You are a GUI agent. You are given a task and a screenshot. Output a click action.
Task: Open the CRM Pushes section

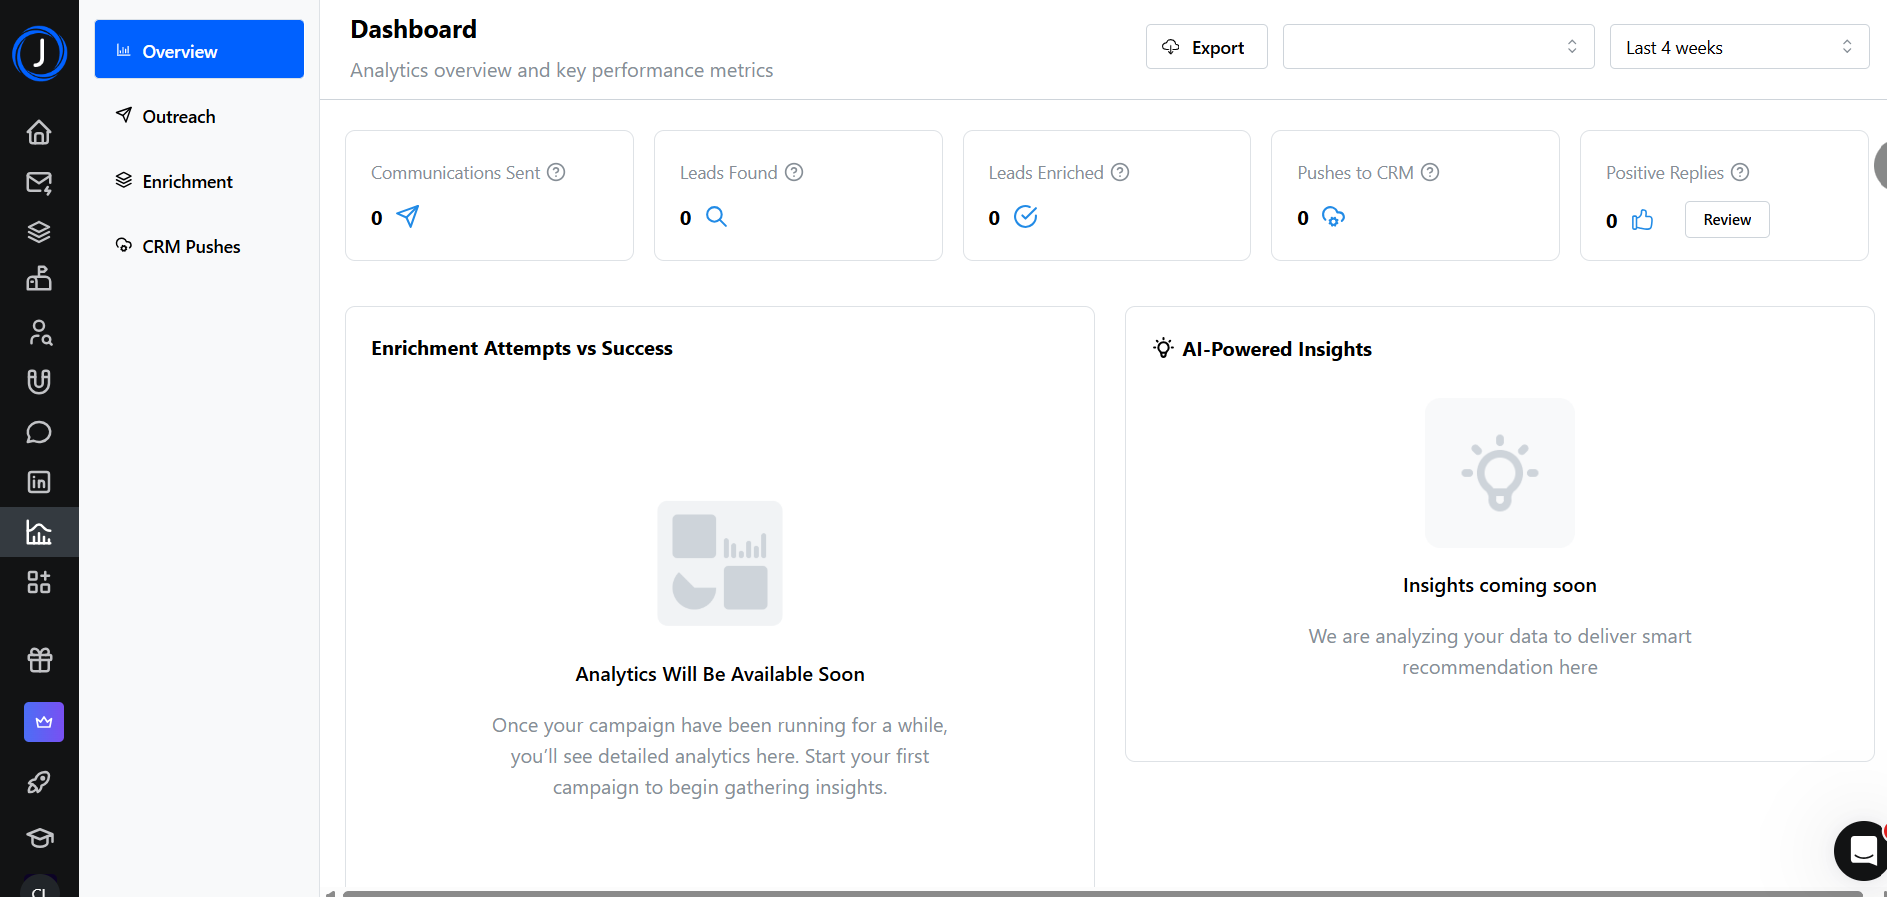pyautogui.click(x=191, y=247)
